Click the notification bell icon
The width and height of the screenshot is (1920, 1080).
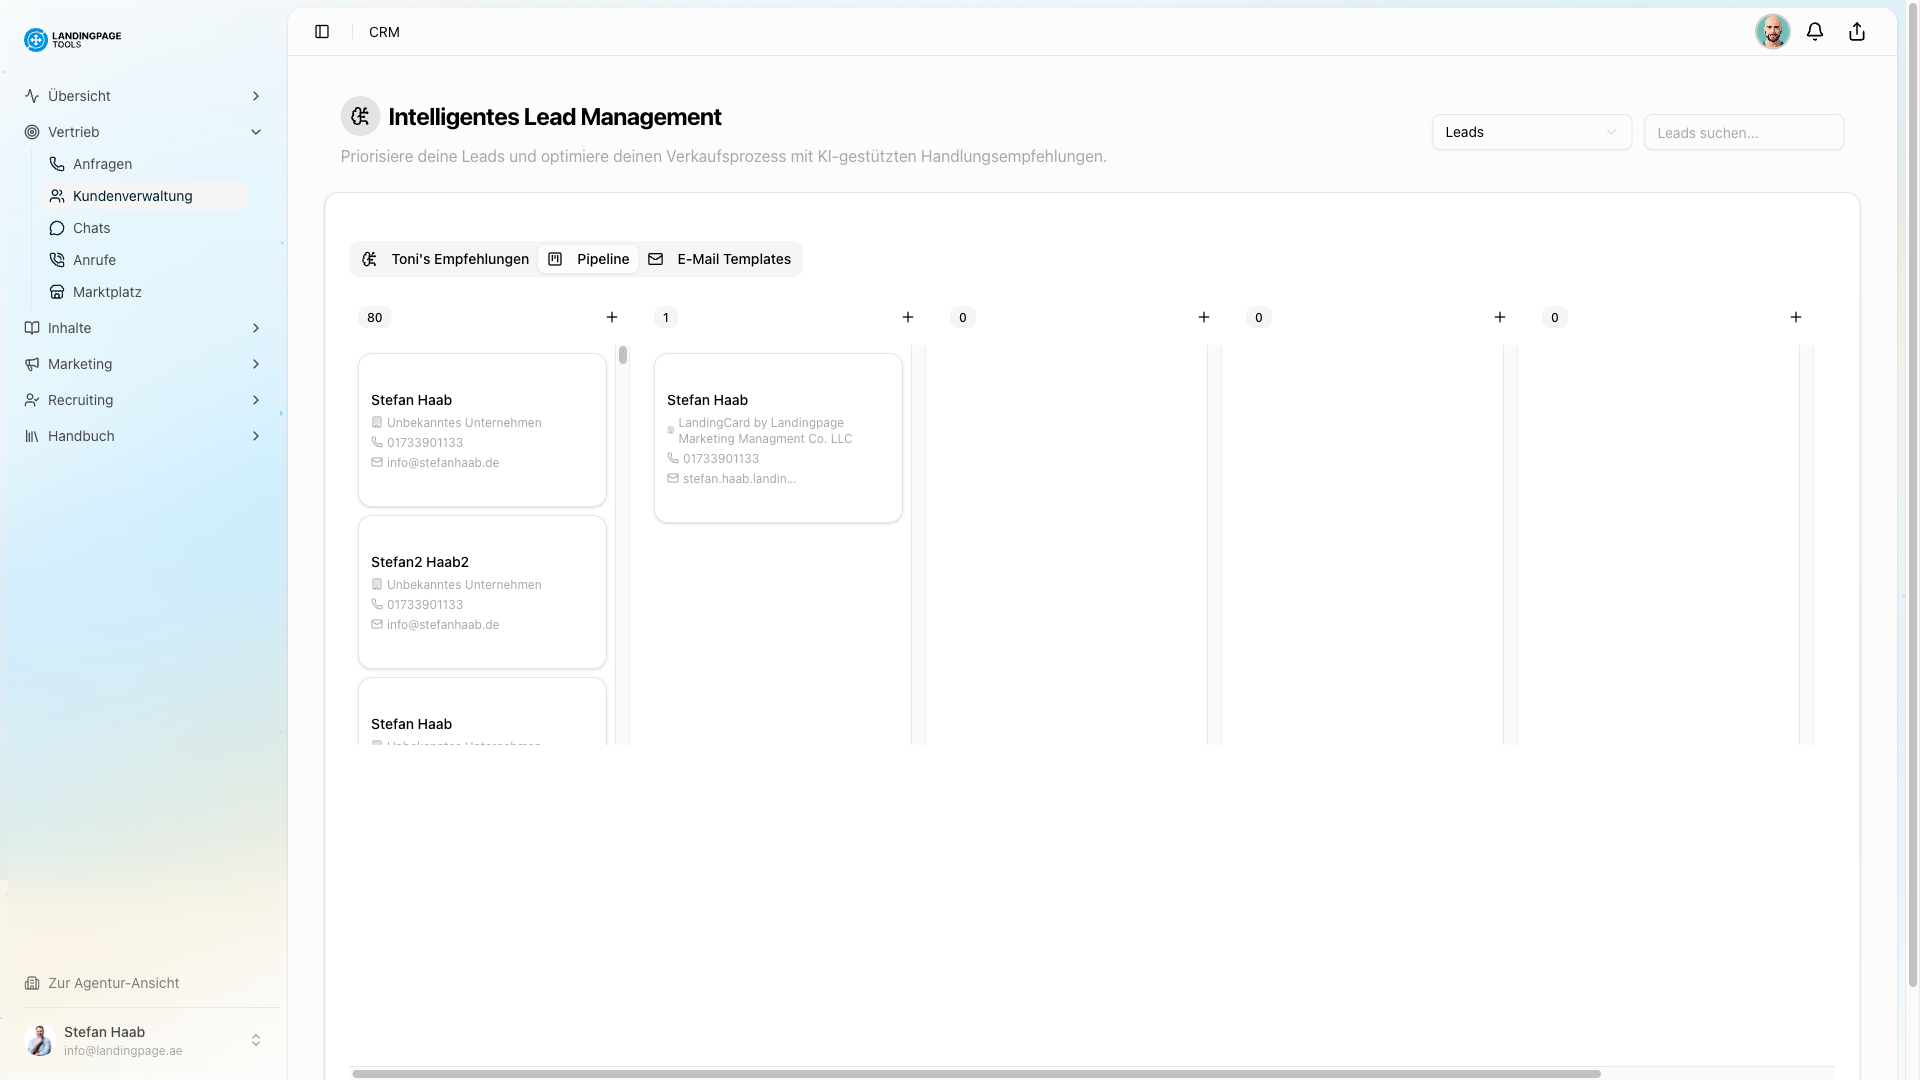(x=1815, y=31)
